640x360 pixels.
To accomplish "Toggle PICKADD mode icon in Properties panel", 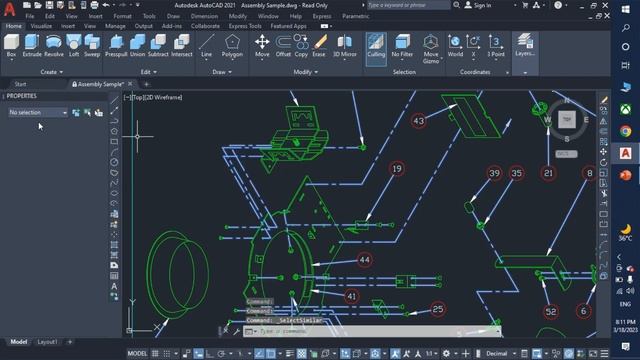I will click(x=76, y=113).
